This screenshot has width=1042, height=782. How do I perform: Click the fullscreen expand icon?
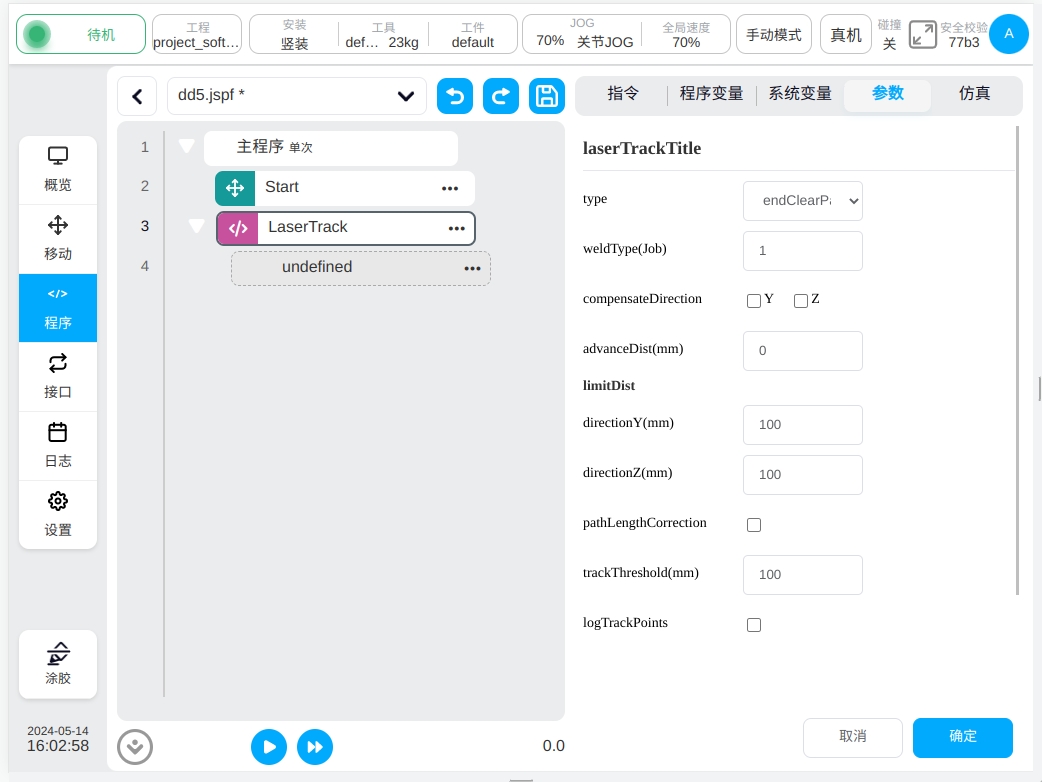click(x=922, y=35)
